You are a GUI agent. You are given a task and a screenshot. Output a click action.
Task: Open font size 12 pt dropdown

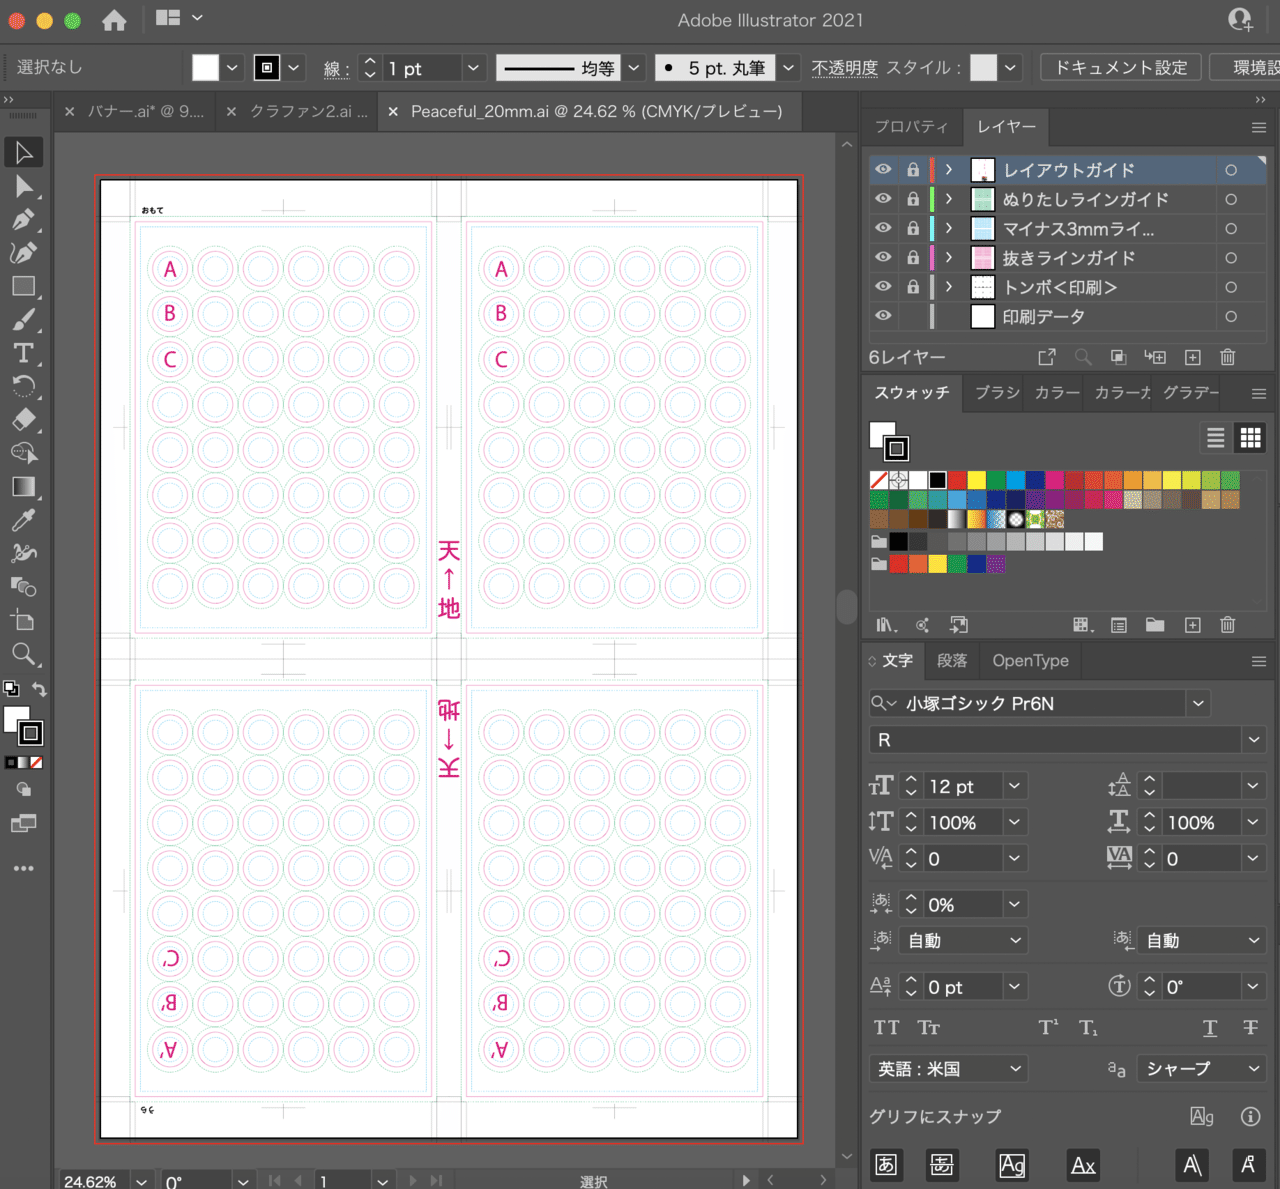(1014, 787)
